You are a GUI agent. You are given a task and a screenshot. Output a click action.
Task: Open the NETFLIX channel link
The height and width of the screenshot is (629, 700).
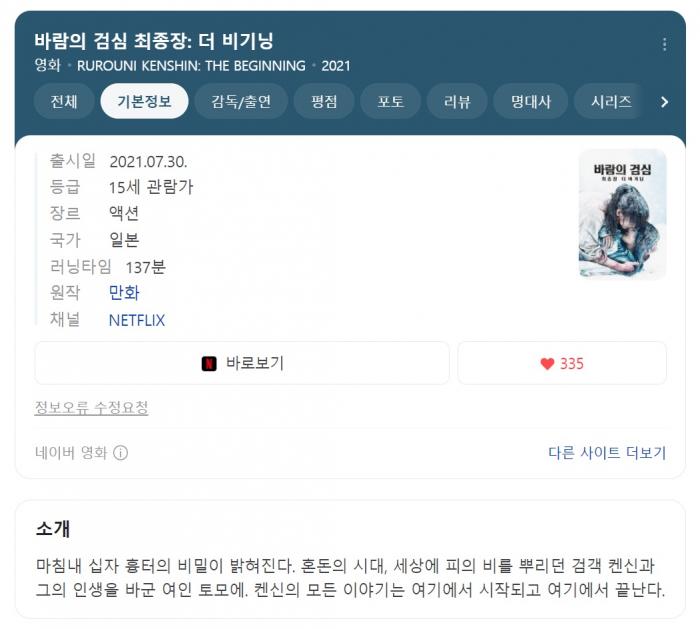(x=137, y=320)
